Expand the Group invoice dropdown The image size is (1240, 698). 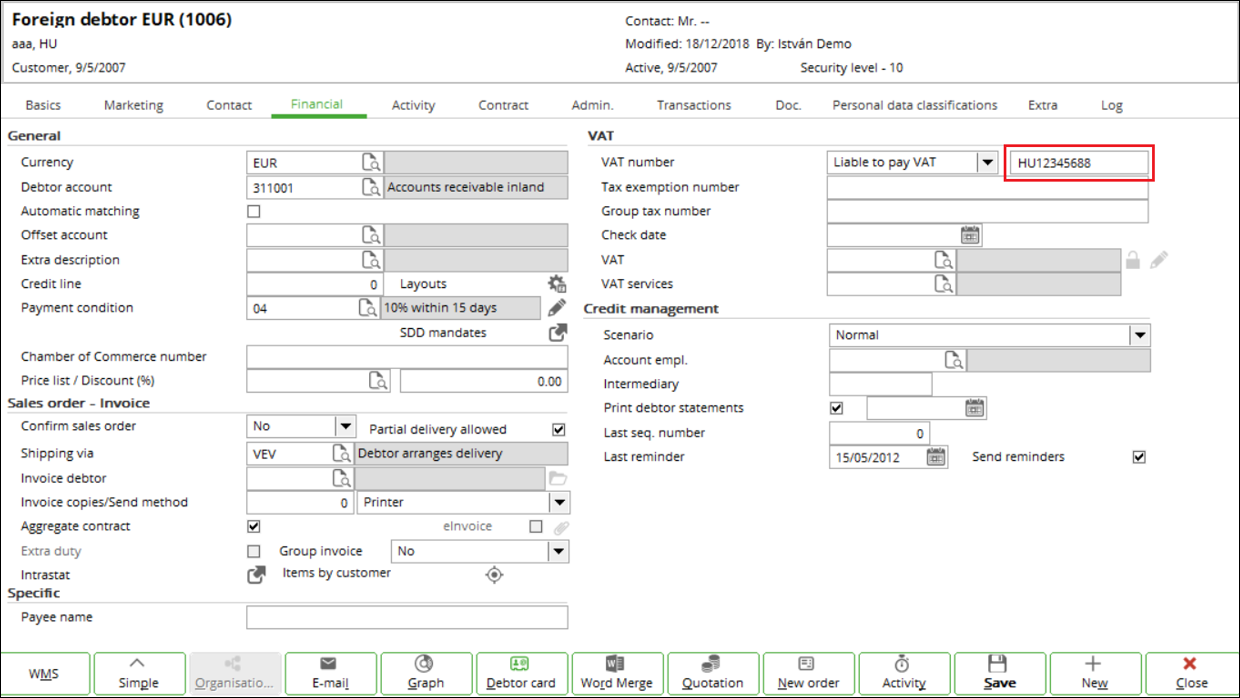(558, 551)
